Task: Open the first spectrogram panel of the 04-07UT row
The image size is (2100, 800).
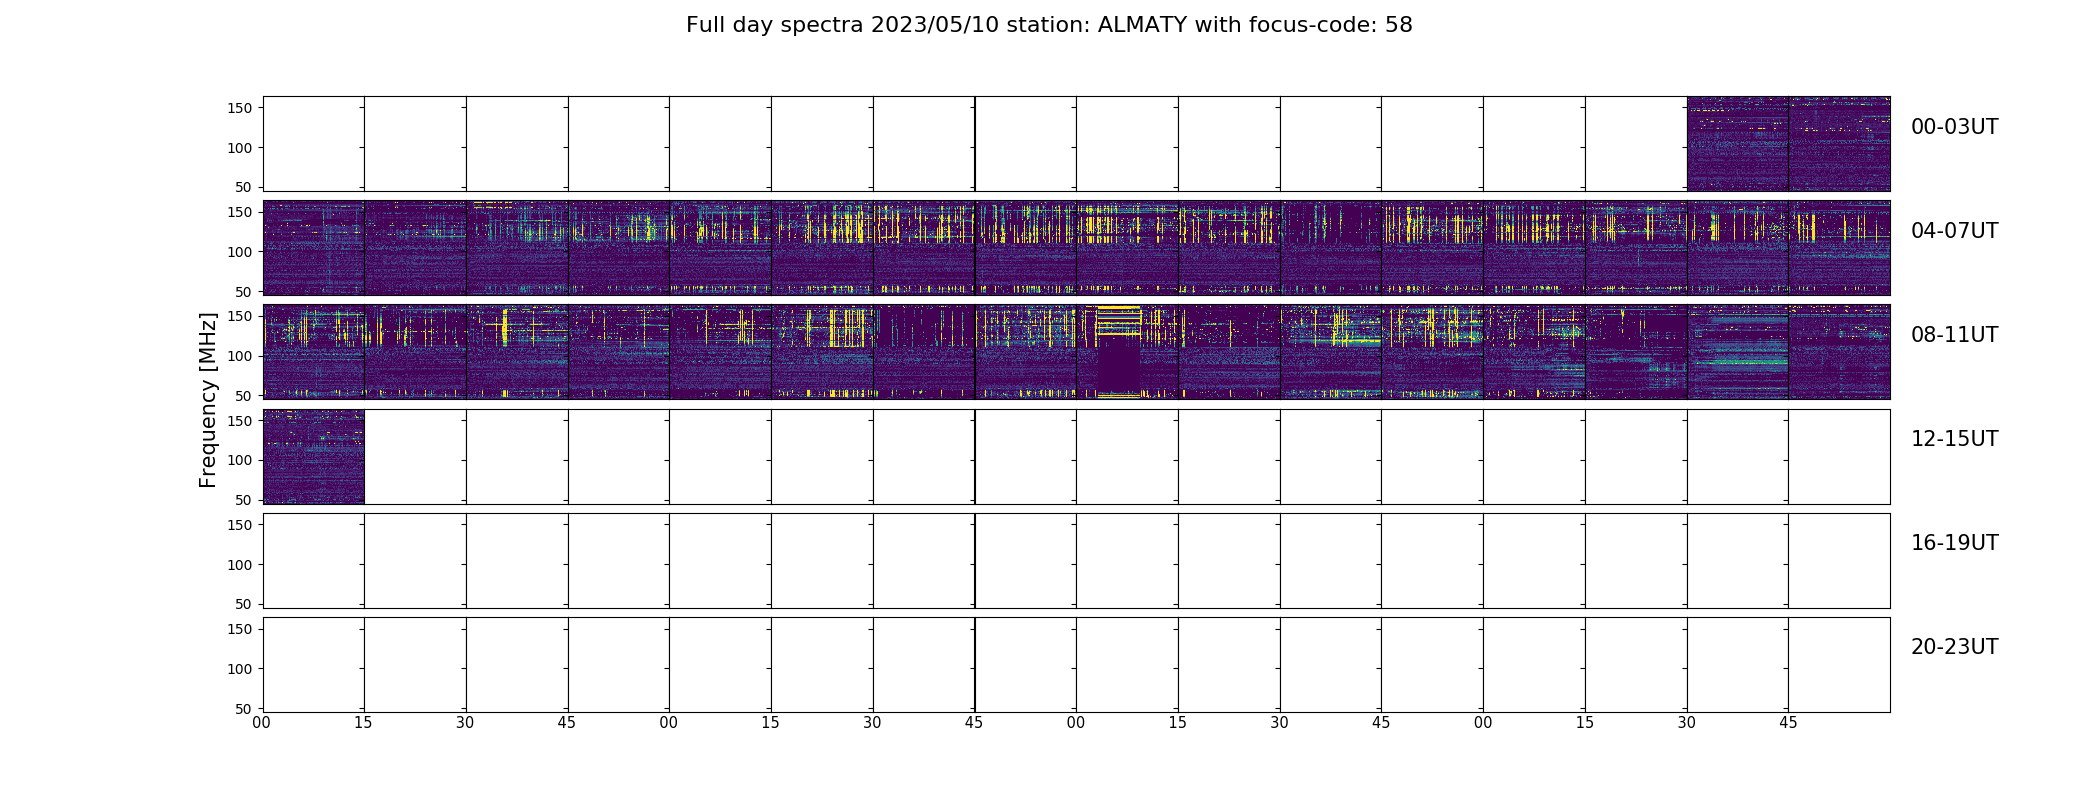Action: pyautogui.click(x=313, y=248)
